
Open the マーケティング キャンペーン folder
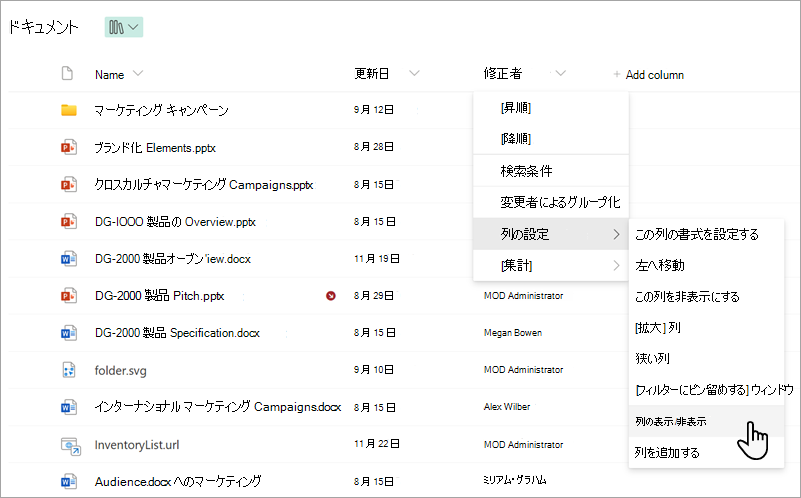coord(161,110)
